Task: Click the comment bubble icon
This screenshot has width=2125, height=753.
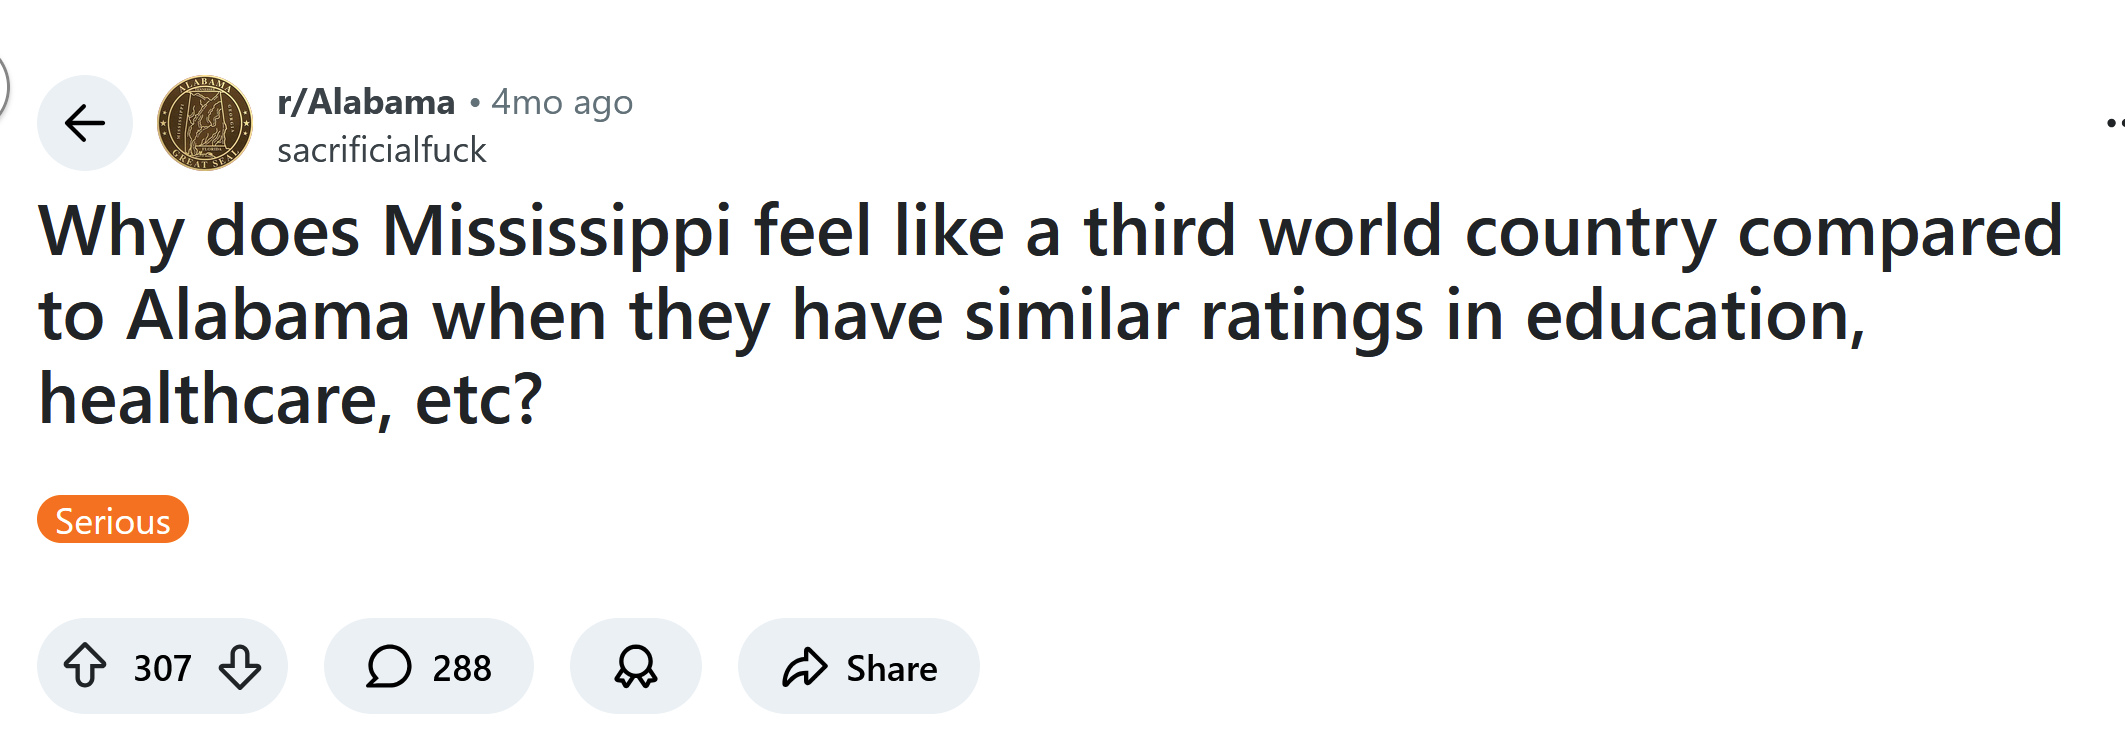Action: click(389, 667)
